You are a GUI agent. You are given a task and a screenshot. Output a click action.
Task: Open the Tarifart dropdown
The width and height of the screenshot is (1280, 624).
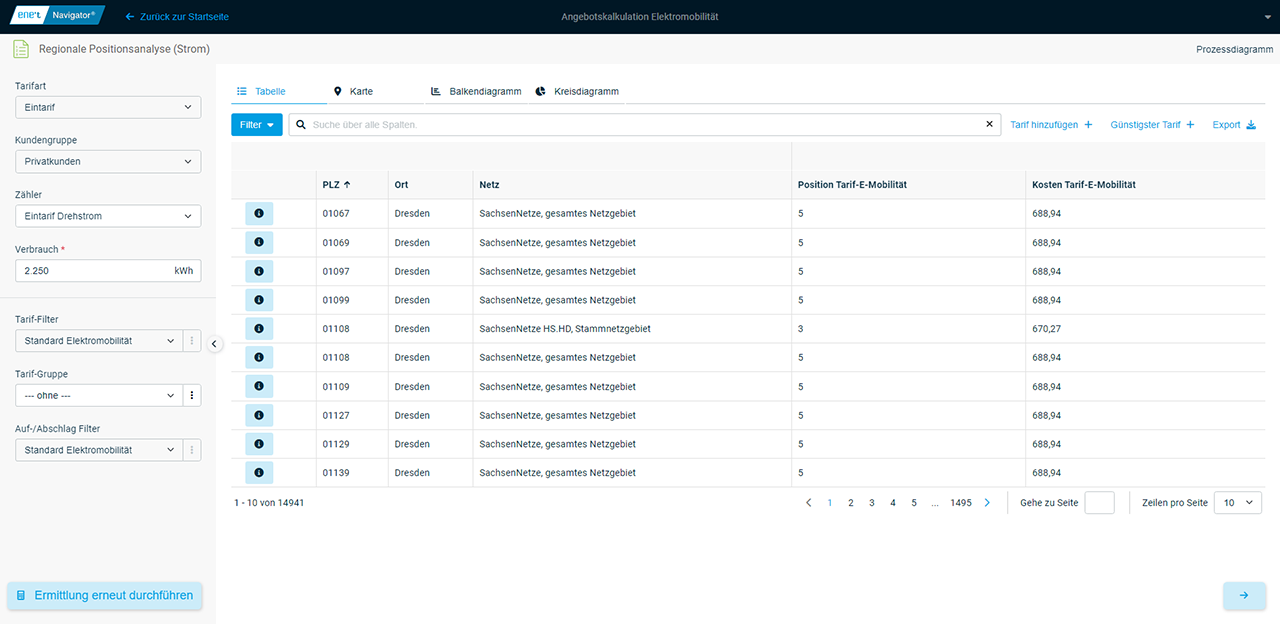108,108
